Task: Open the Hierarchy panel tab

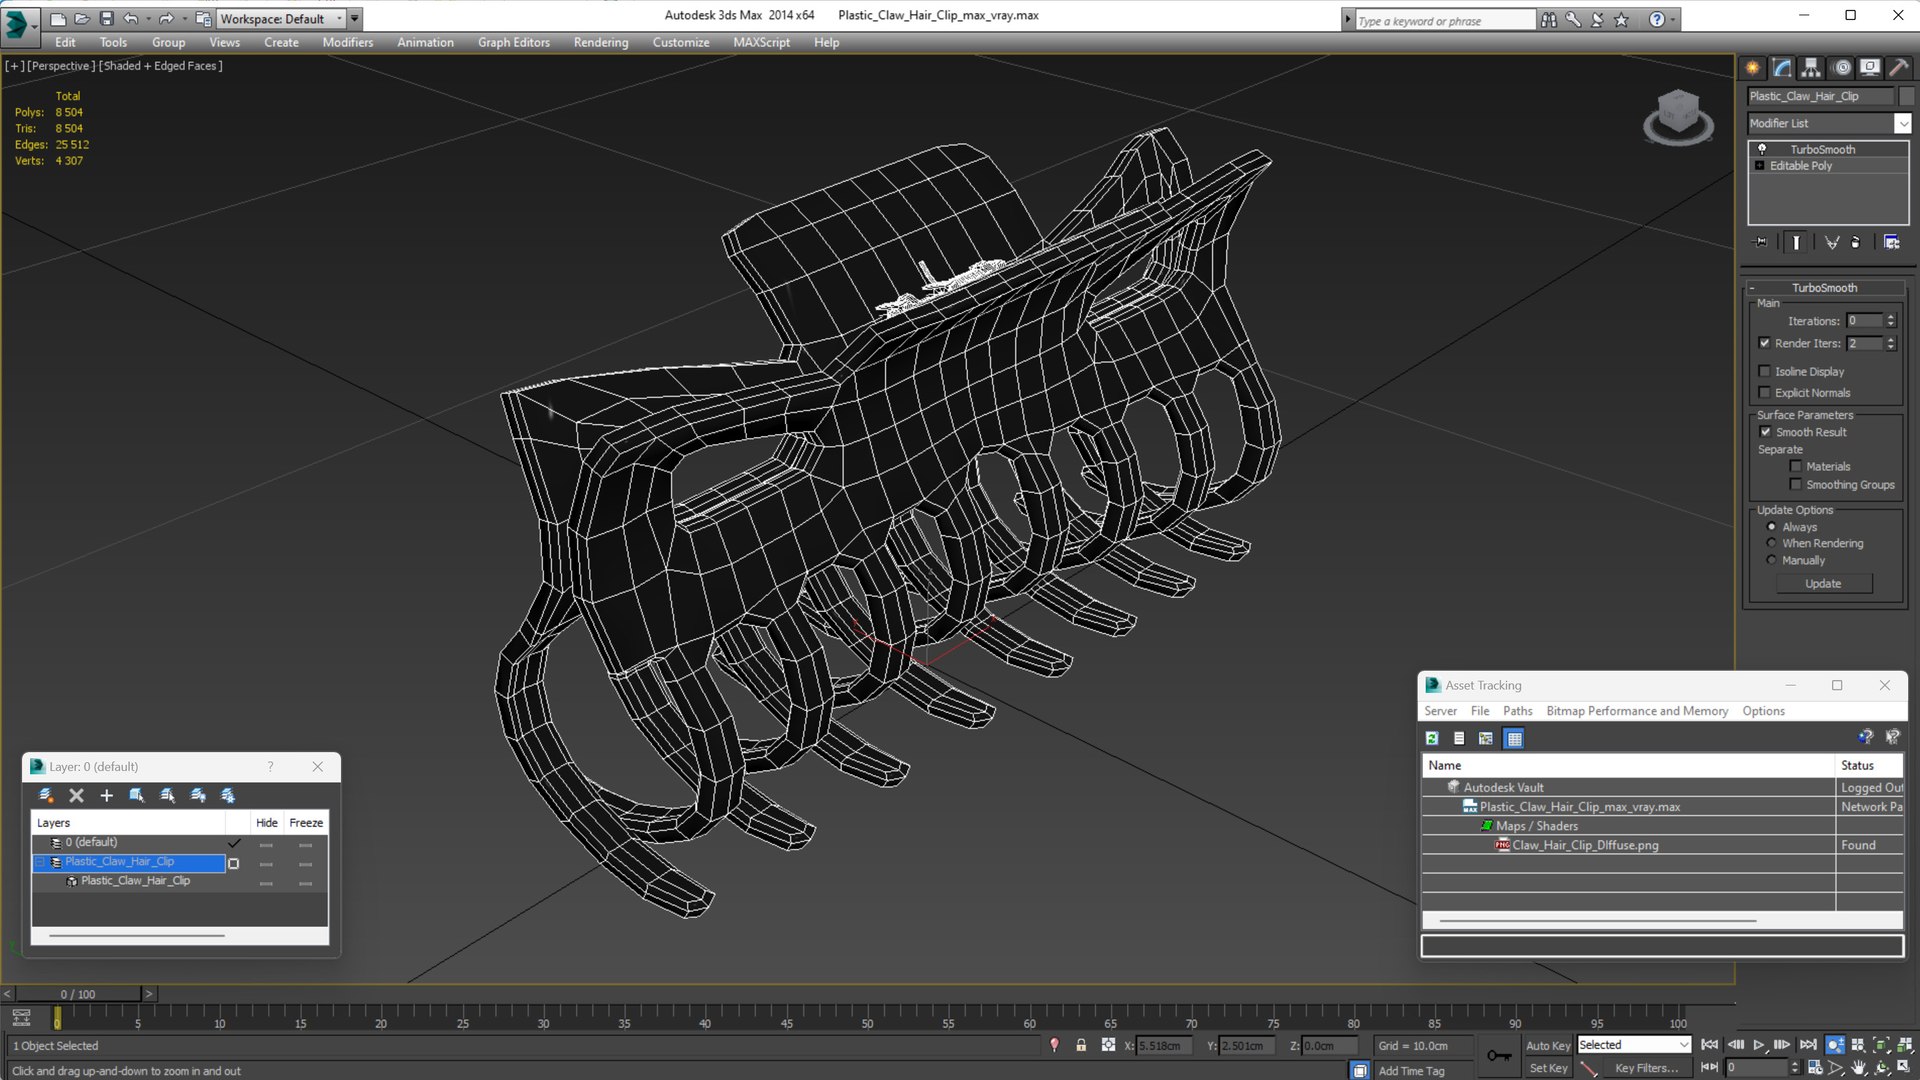Action: click(x=1811, y=68)
